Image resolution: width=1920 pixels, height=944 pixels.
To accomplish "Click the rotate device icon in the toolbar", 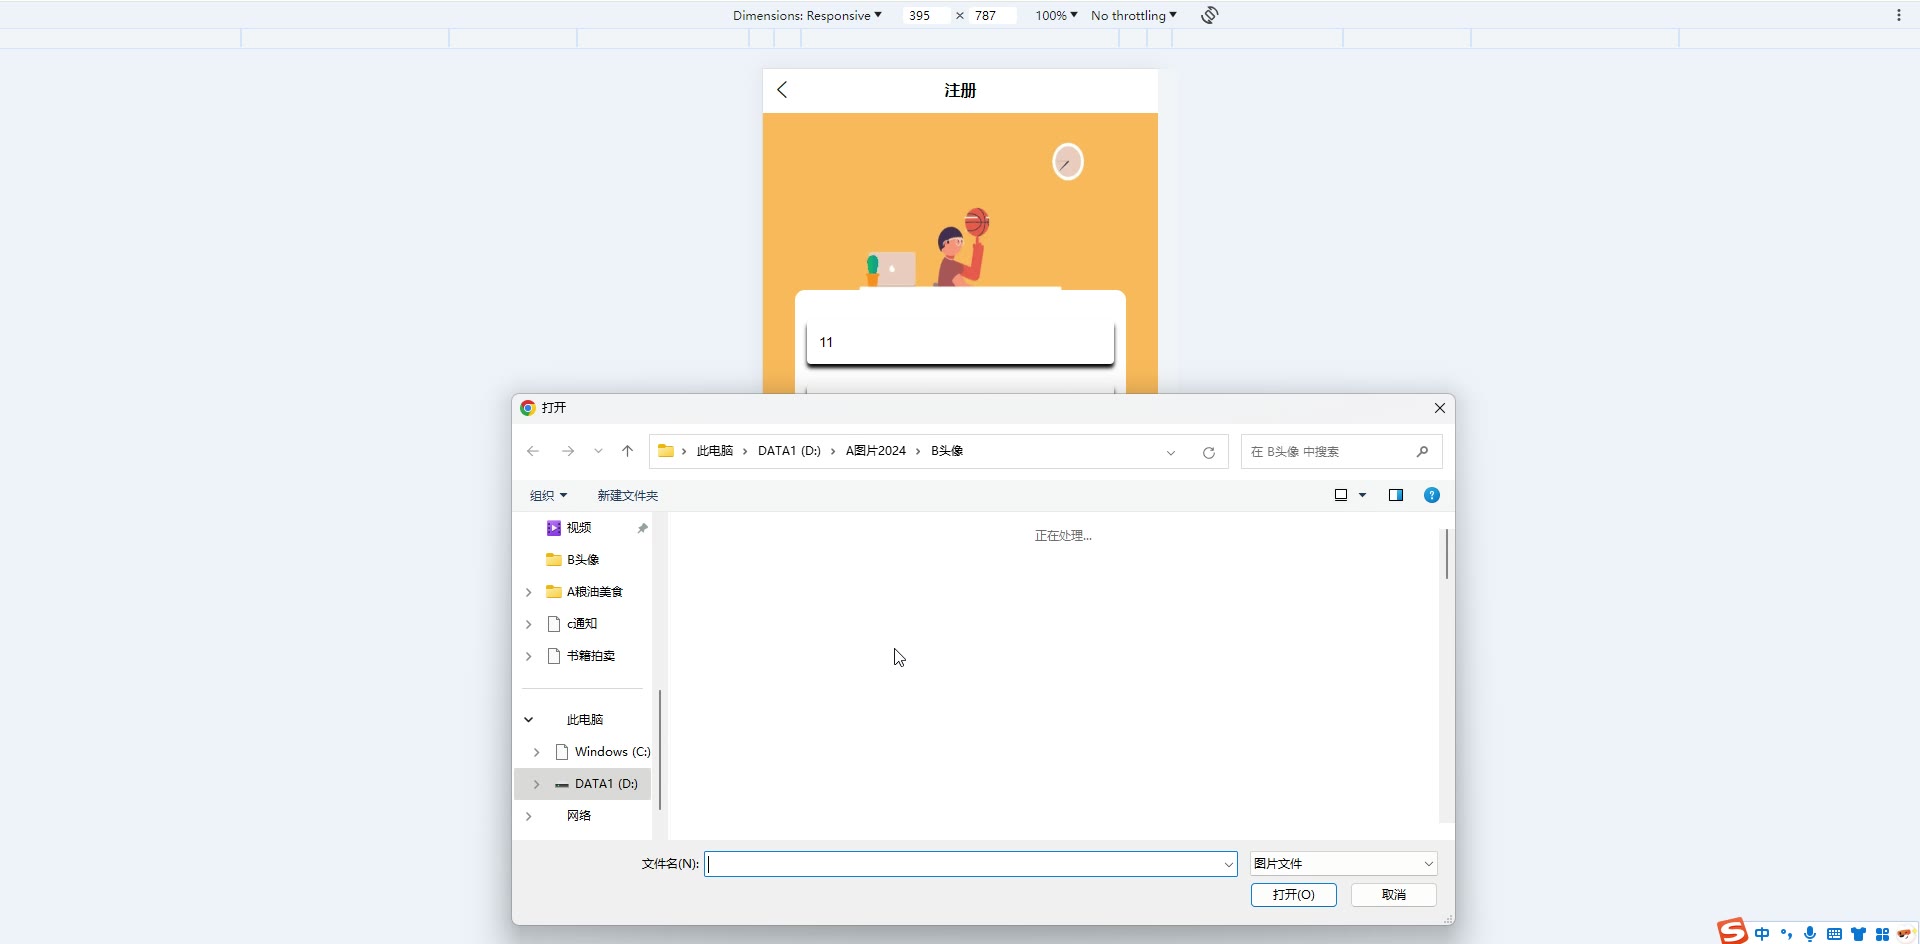I will click(1209, 15).
